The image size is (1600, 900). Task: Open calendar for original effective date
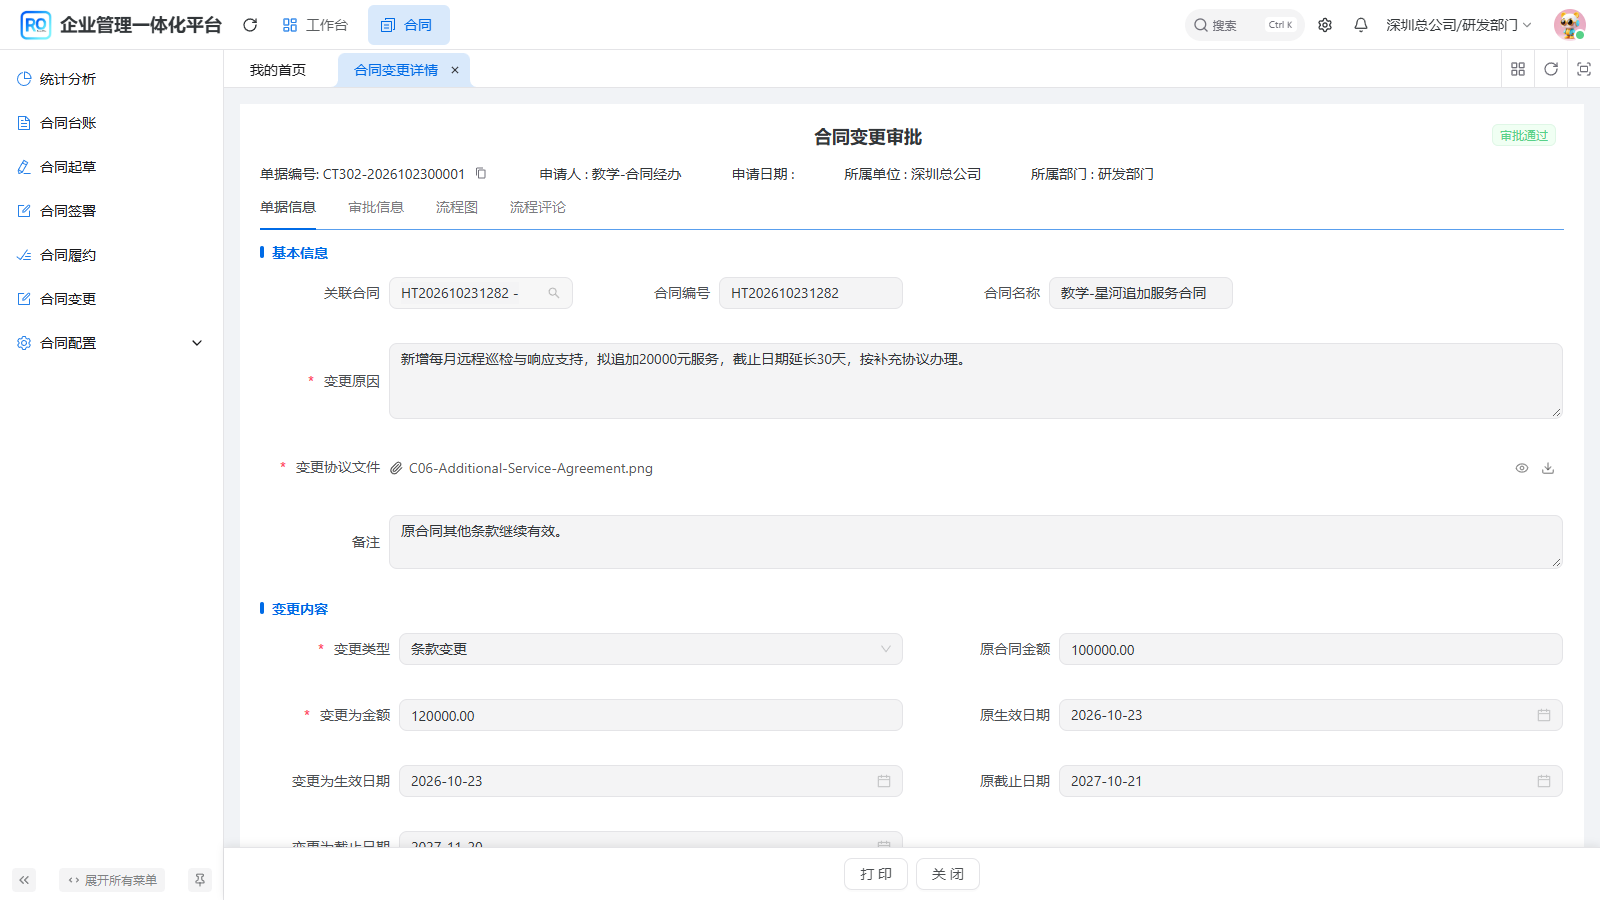pyautogui.click(x=1544, y=715)
